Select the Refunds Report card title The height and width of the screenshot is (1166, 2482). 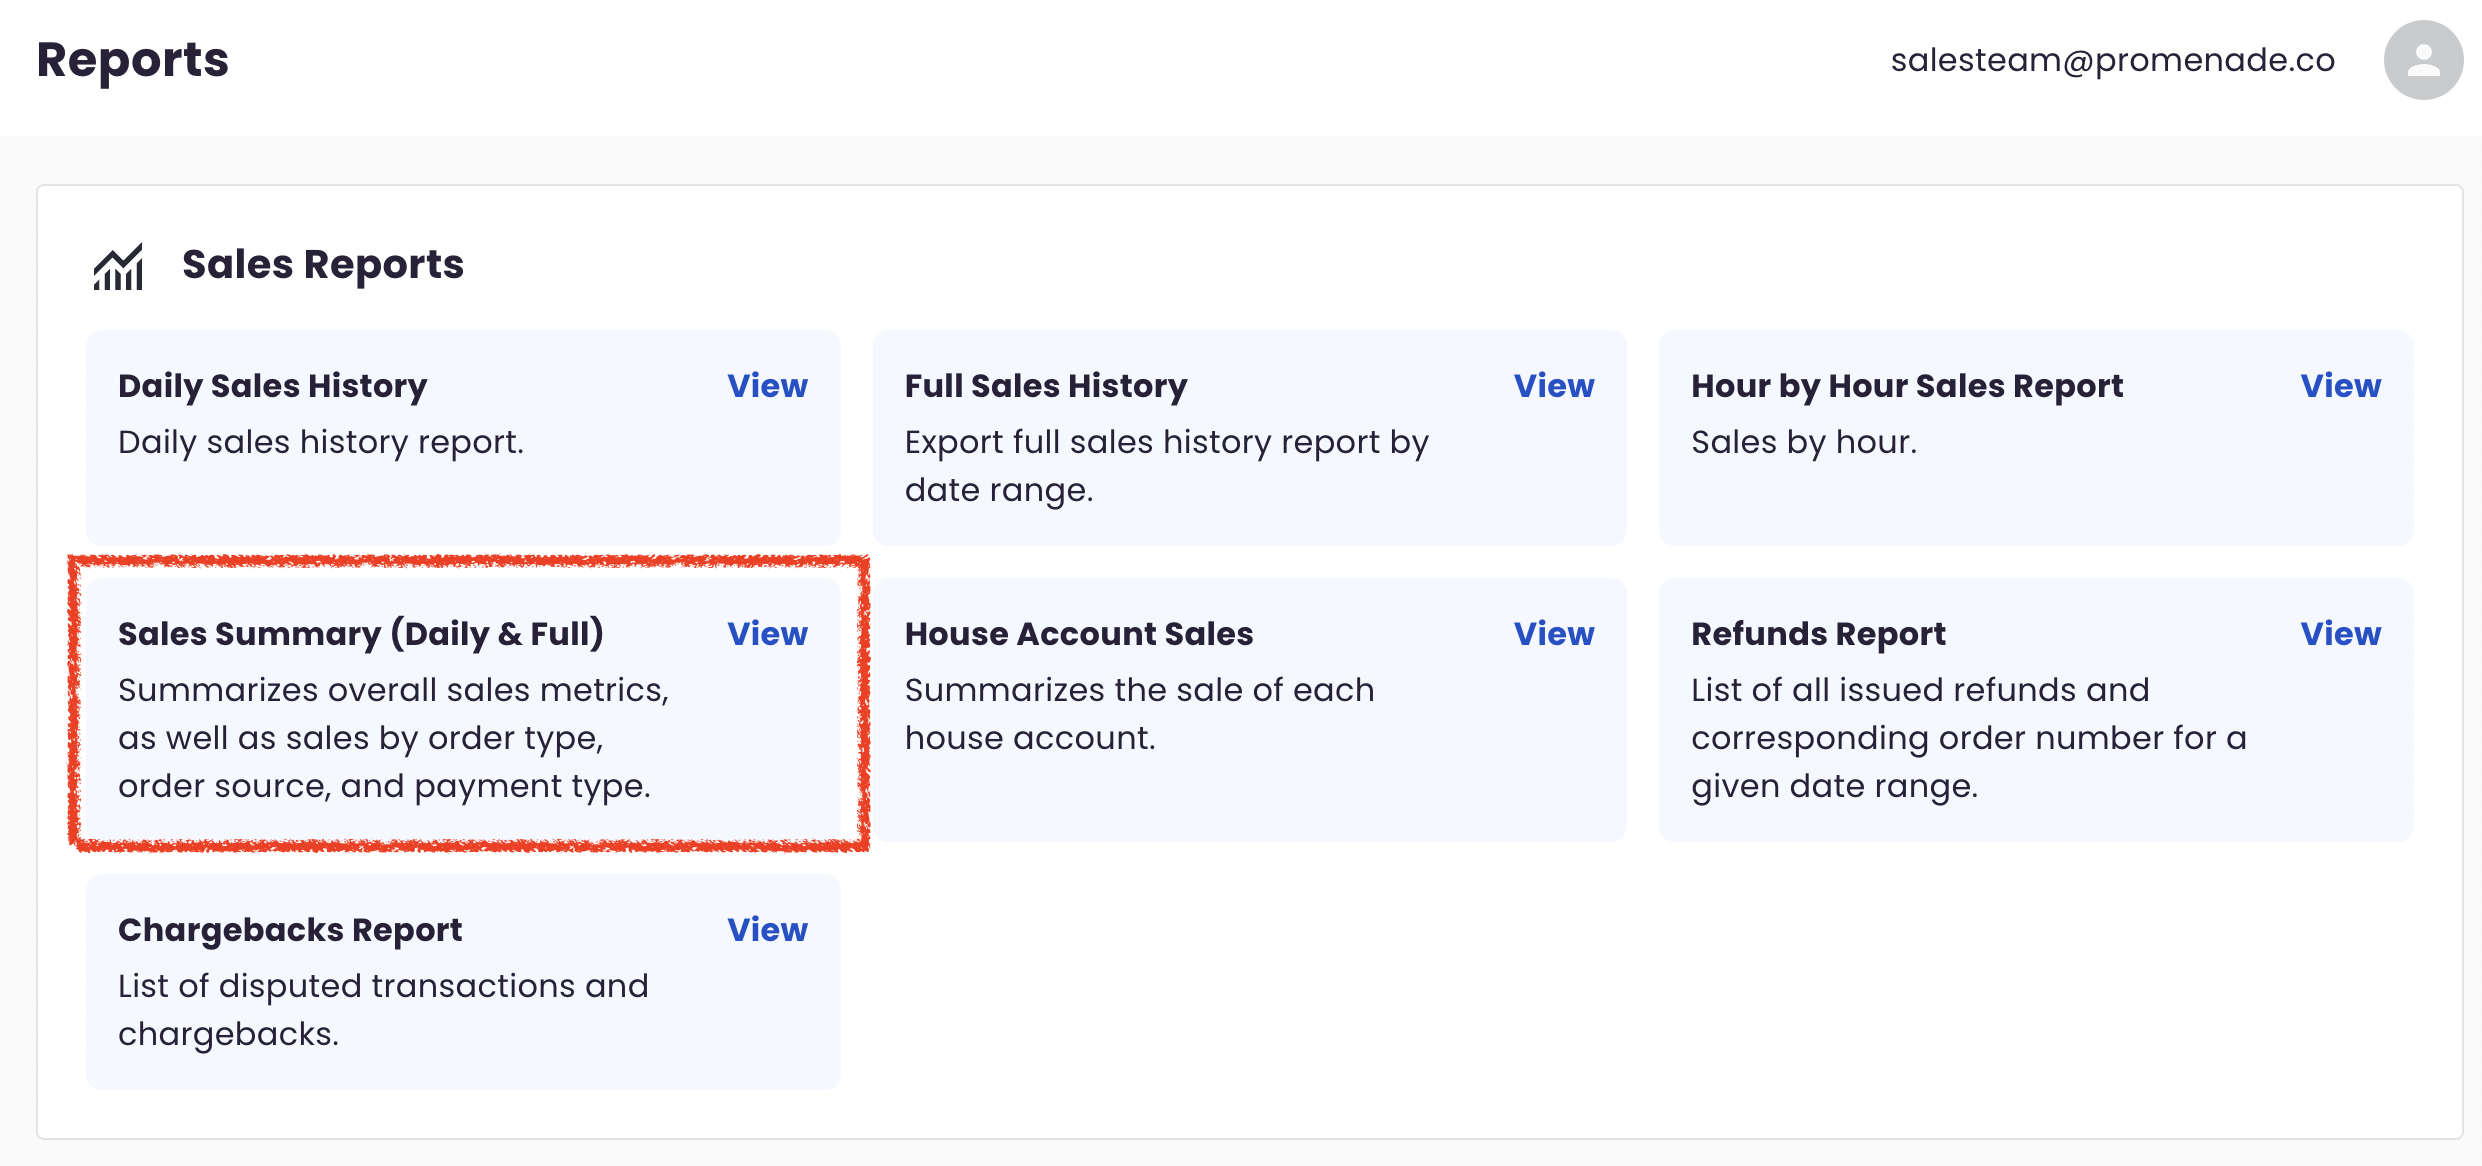(1818, 634)
